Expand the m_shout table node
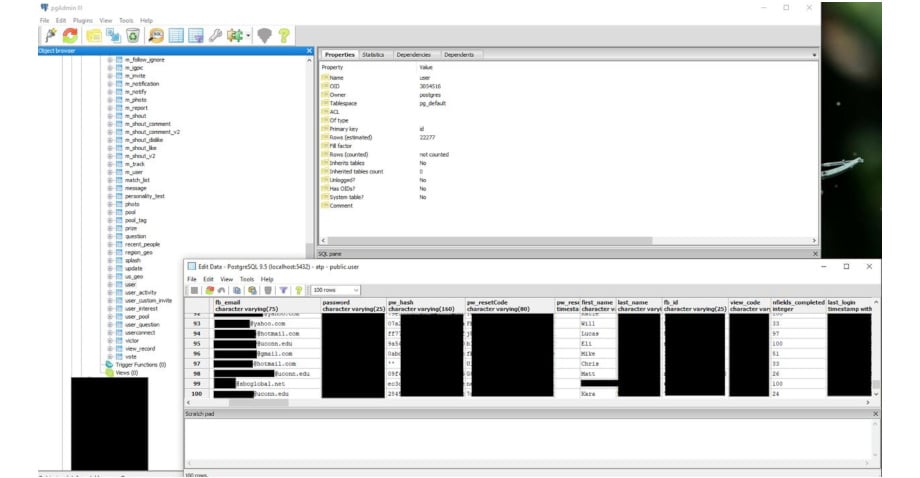This screenshot has width=920, height=478. [109, 116]
